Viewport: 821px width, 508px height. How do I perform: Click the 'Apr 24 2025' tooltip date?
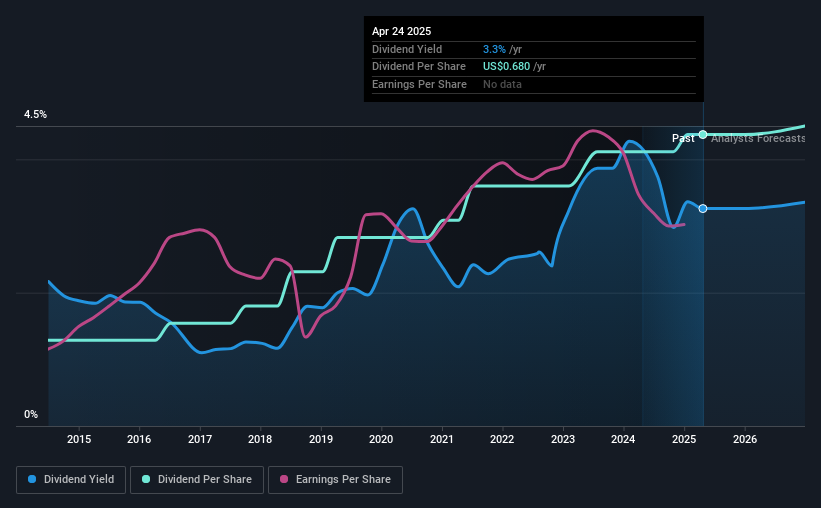coord(402,31)
